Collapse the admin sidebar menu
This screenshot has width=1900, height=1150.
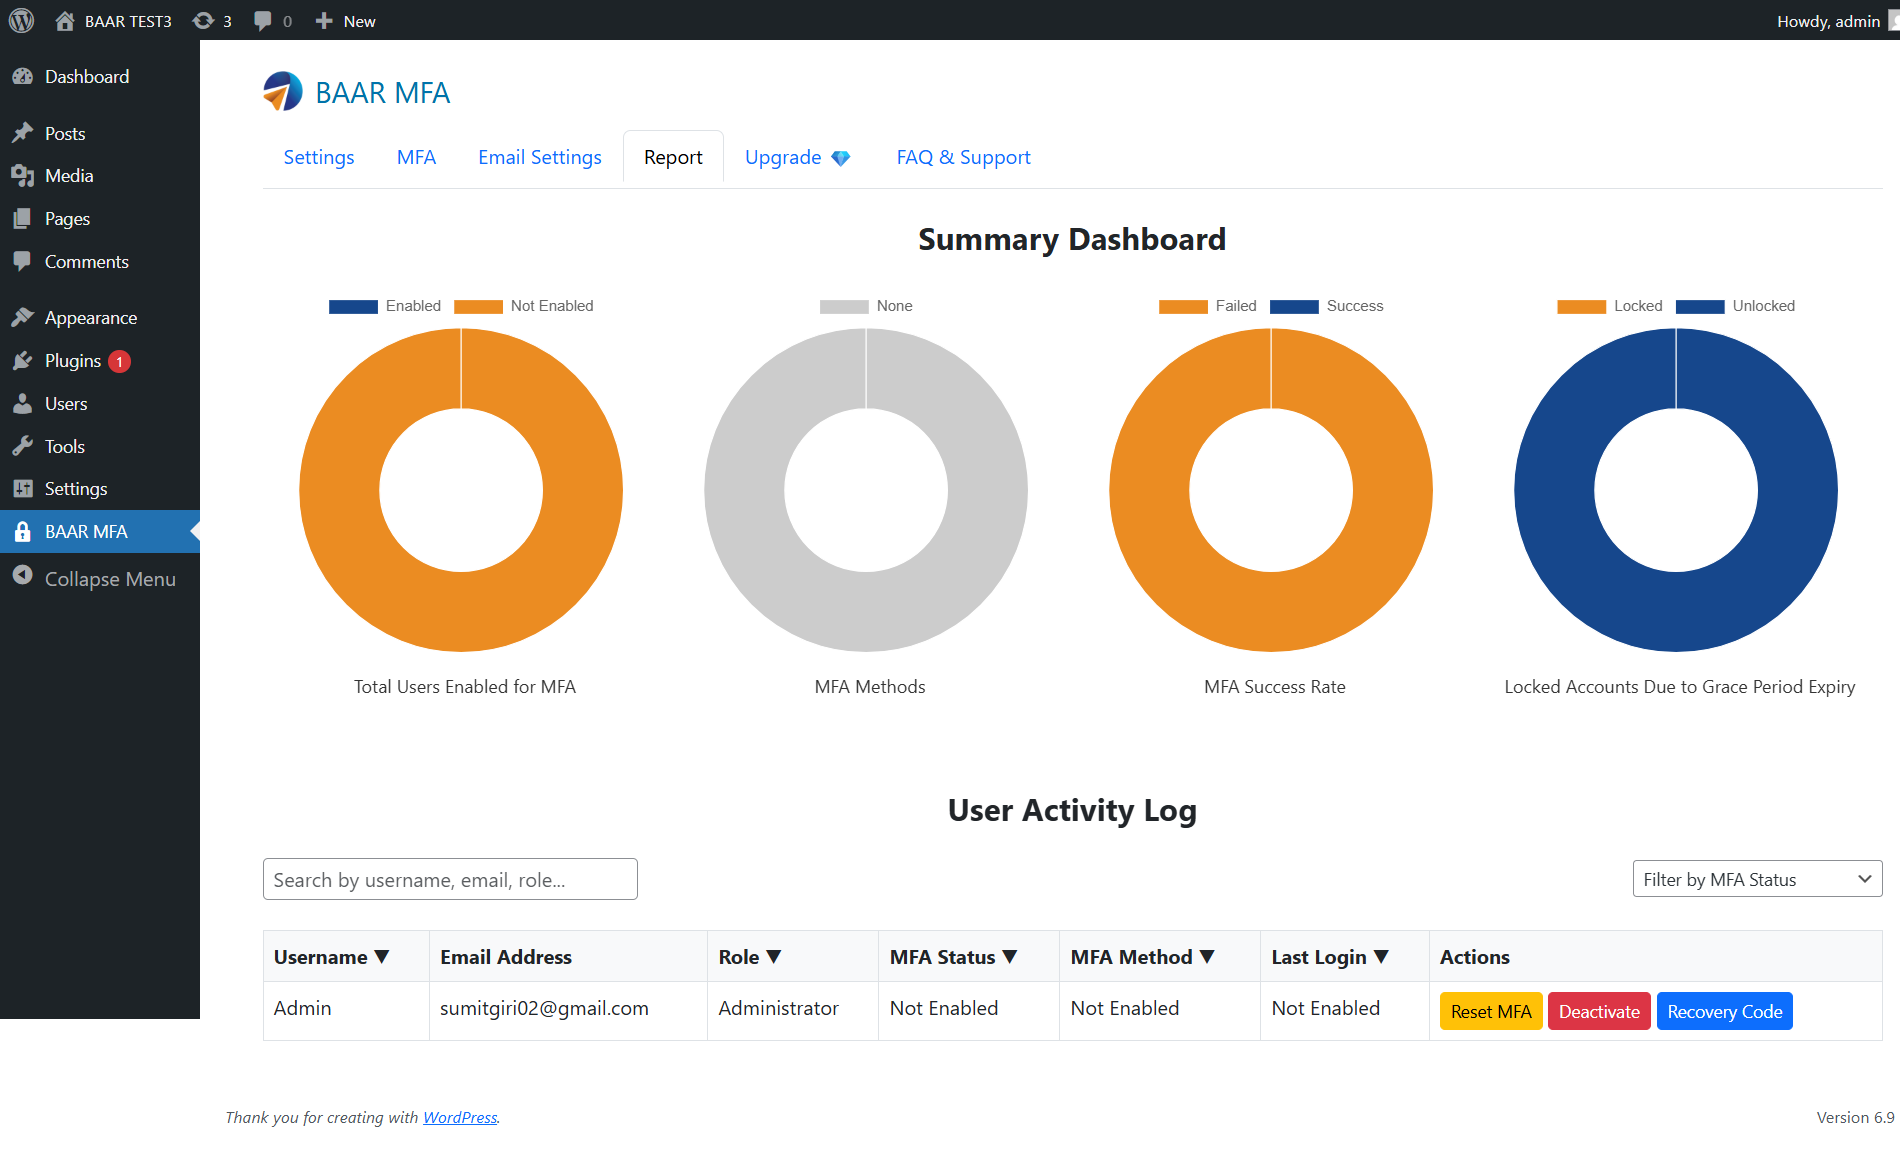click(x=109, y=579)
